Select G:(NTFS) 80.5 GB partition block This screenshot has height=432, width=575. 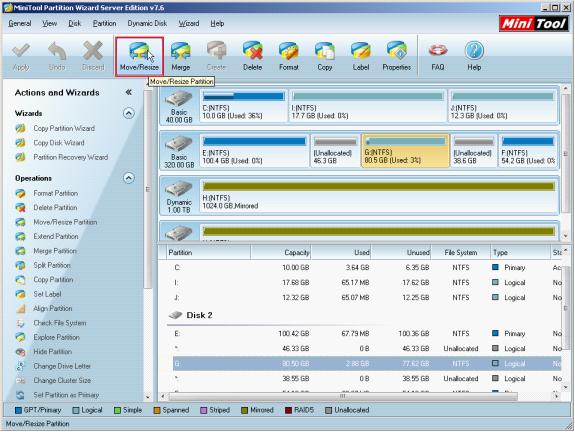(x=405, y=151)
